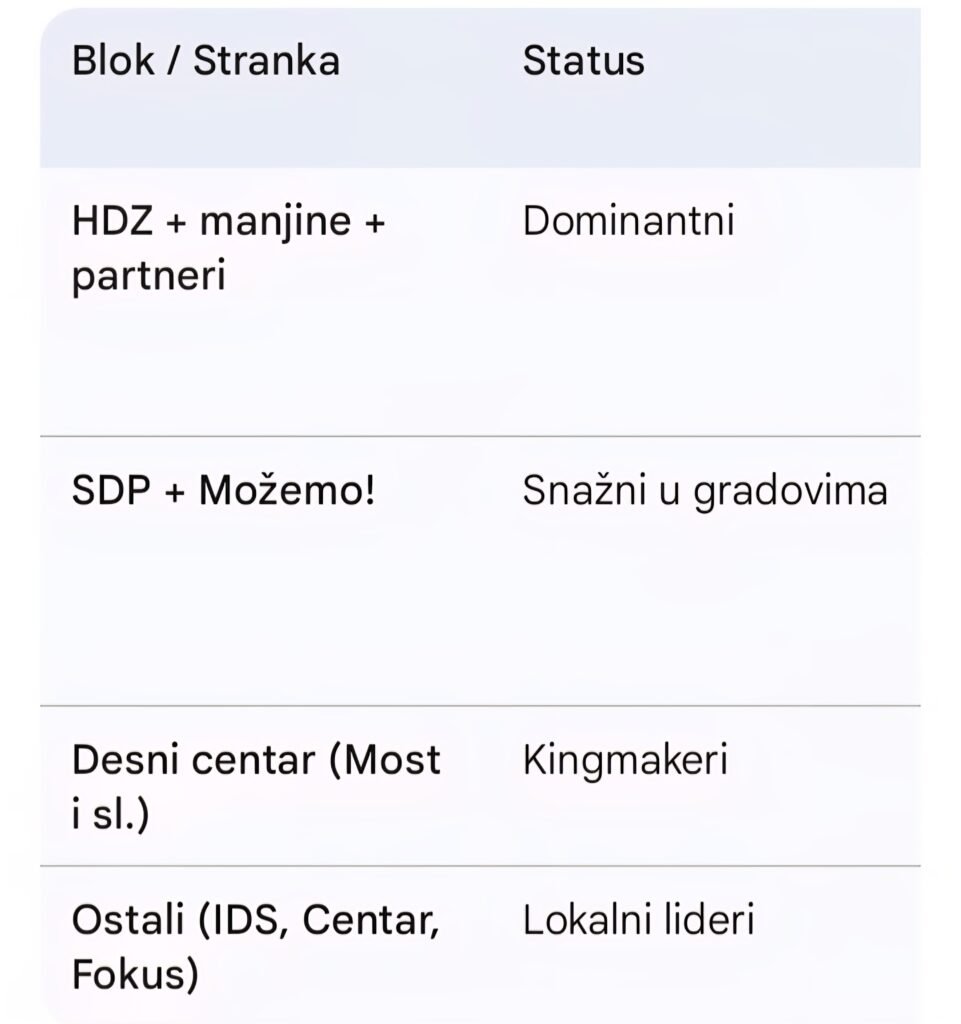Viewport: 961px width, 1024px height.
Task: Click the word "HDZ" in first row
Action: click(x=112, y=221)
